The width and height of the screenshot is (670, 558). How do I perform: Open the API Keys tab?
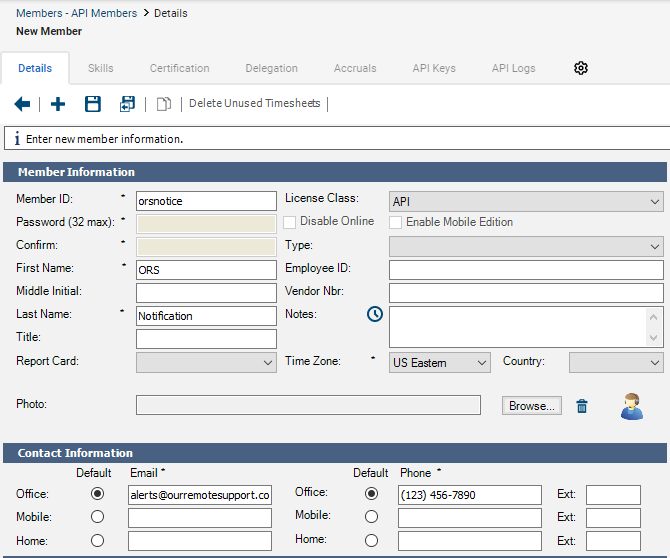point(434,68)
